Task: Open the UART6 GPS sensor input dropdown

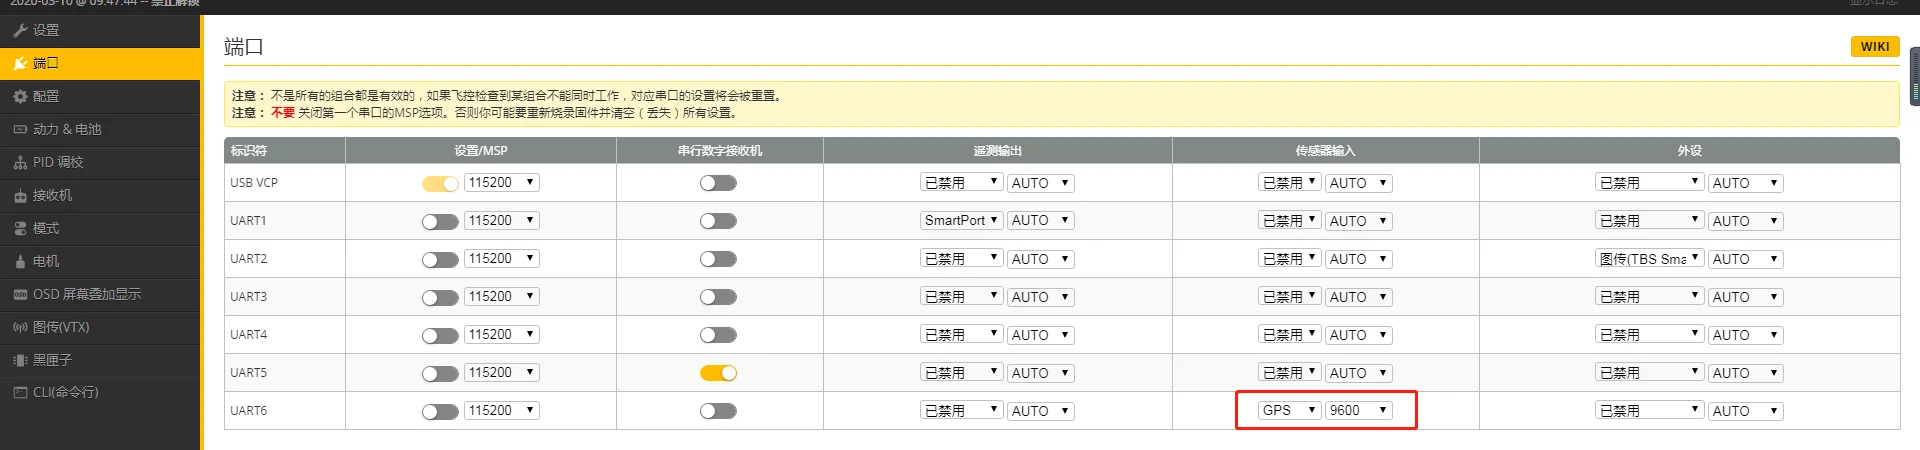Action: [x=1289, y=411]
